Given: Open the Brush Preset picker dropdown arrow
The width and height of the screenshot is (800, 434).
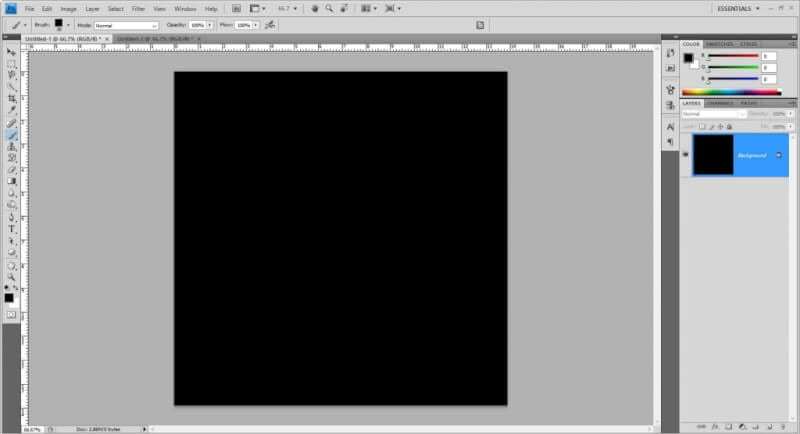Looking at the screenshot, I should pyautogui.click(x=68, y=25).
